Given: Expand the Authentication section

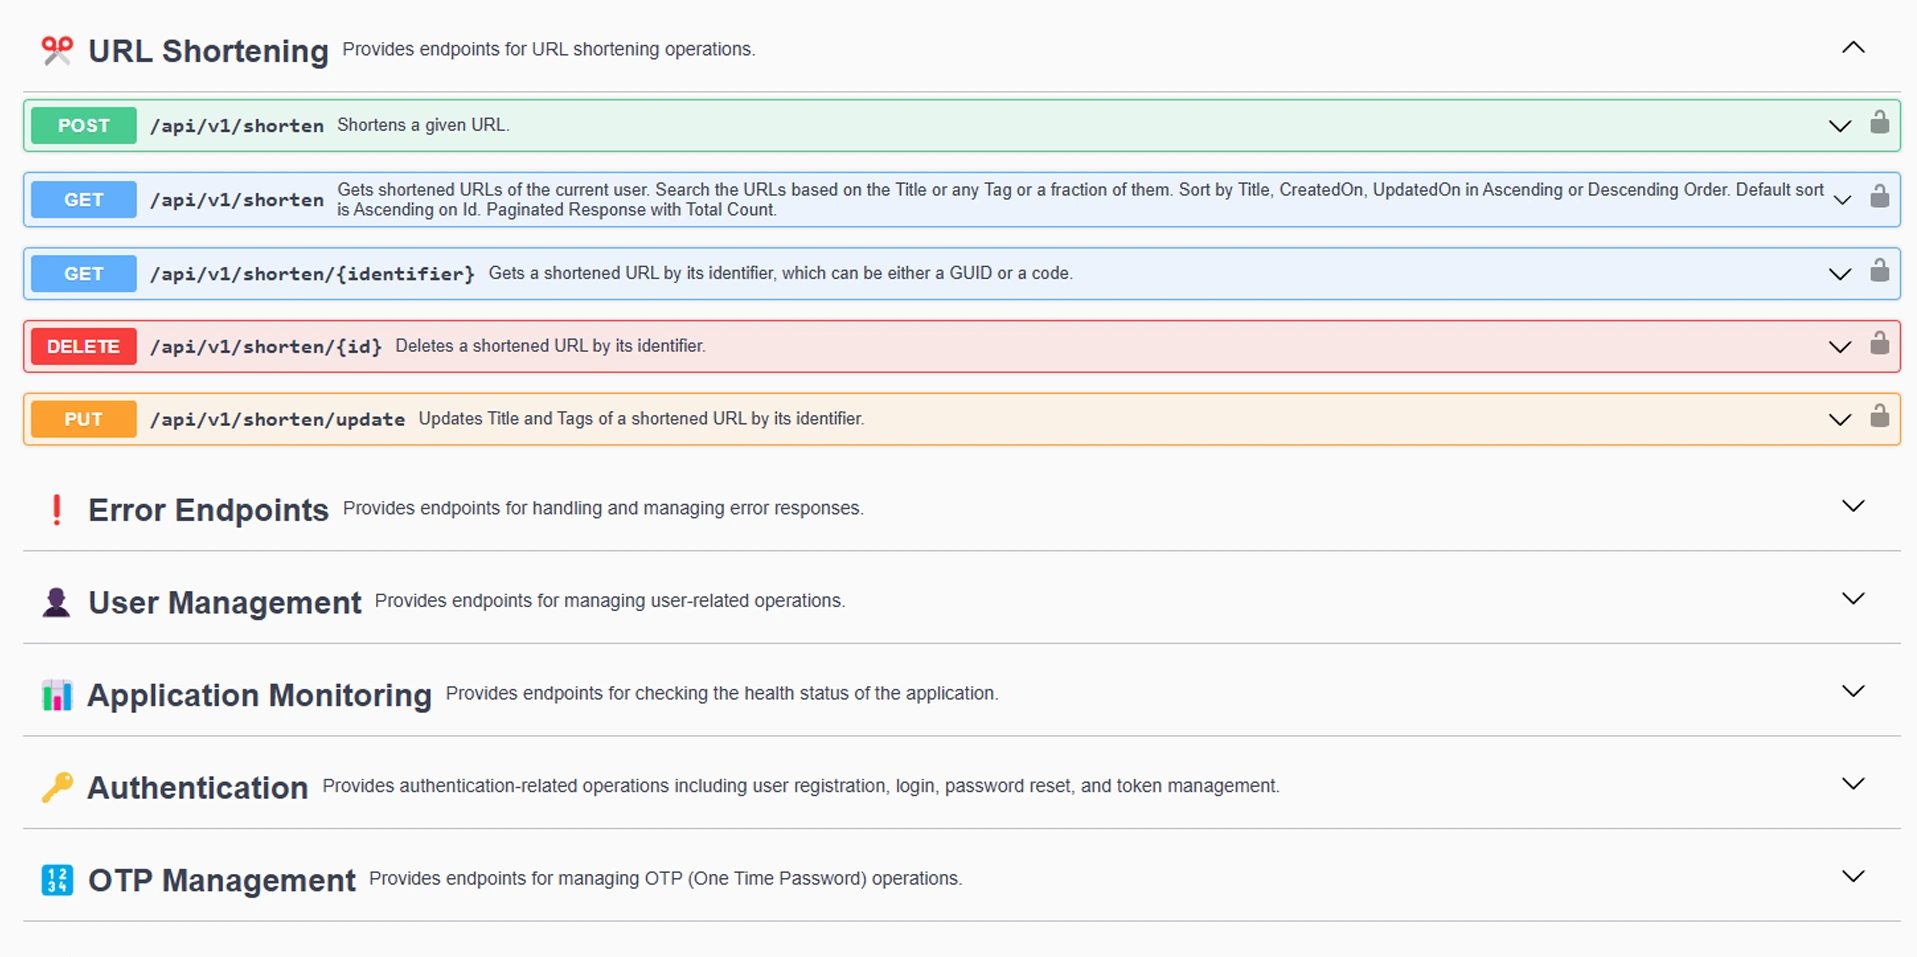Looking at the screenshot, I should click(1853, 783).
